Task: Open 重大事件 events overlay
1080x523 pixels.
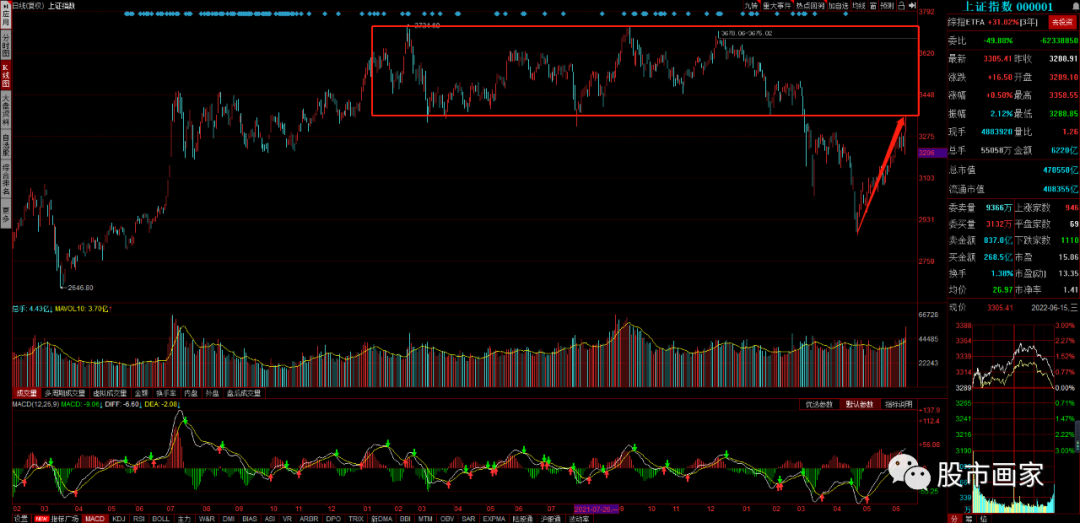Action: pyautogui.click(x=777, y=6)
